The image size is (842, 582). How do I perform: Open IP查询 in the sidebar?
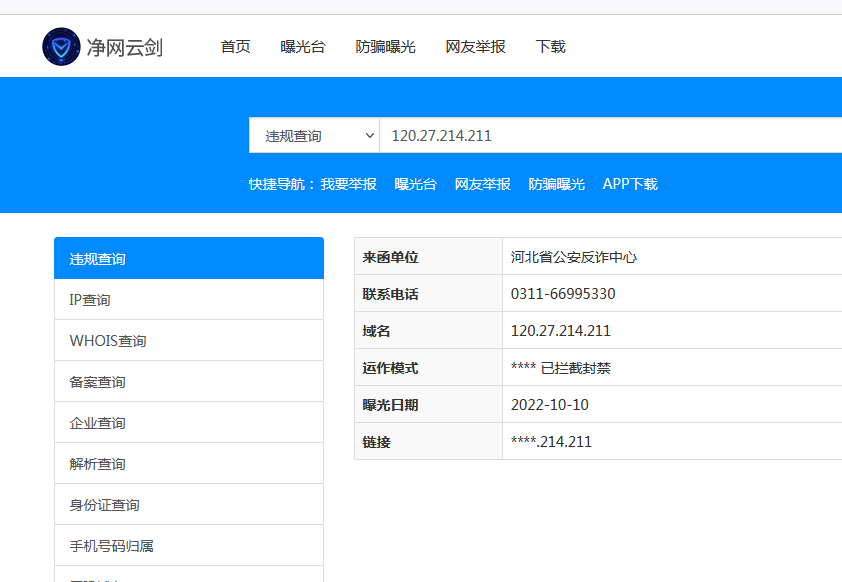pyautogui.click(x=189, y=300)
